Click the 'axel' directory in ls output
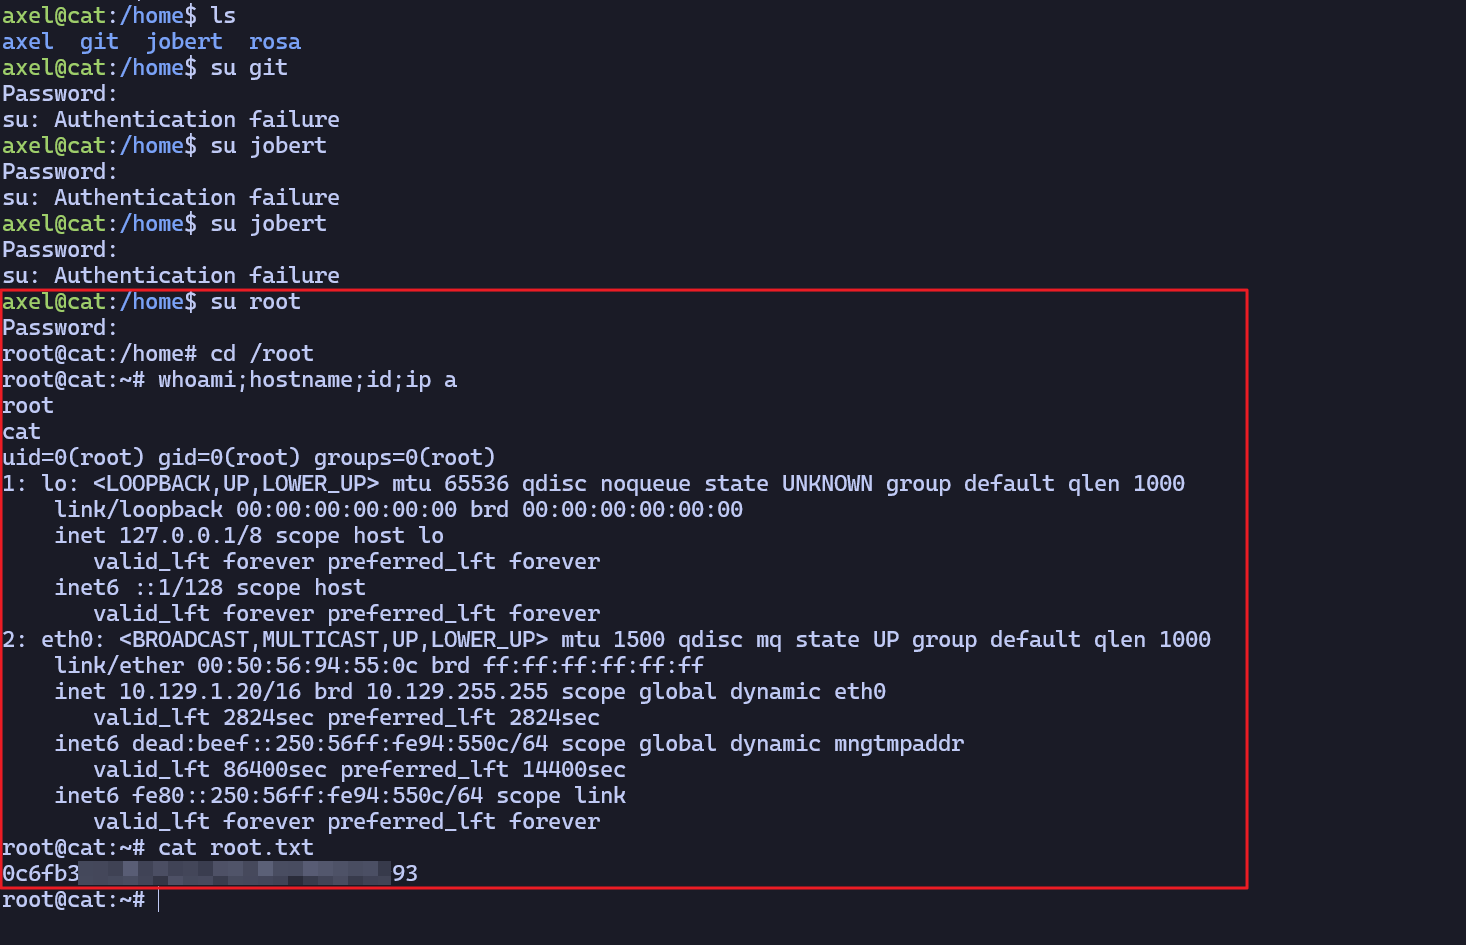Viewport: 1466px width, 945px height. [x=28, y=42]
